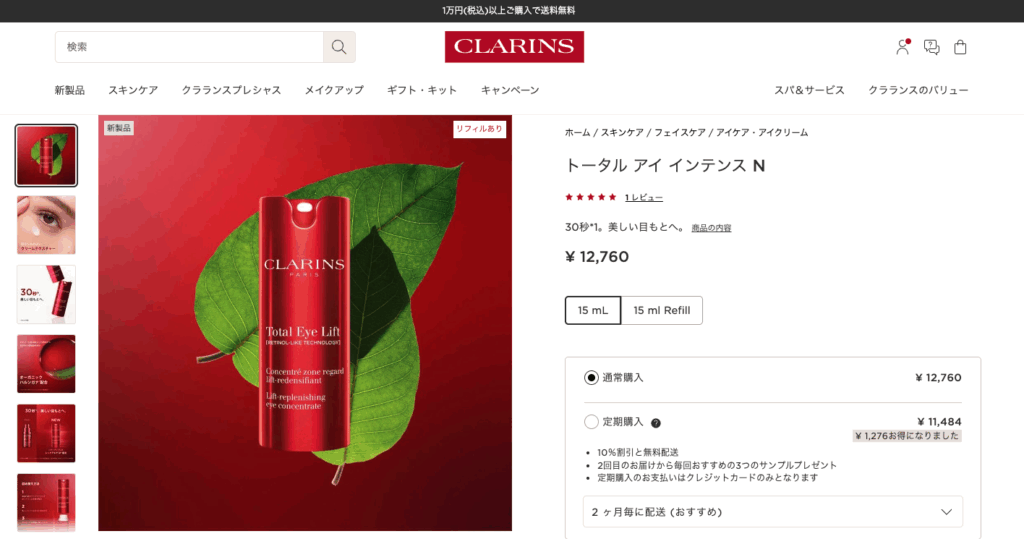Viewport: 1024px width, 539px height.
Task: Click the help icon beside 定期購入
Action: 656,423
